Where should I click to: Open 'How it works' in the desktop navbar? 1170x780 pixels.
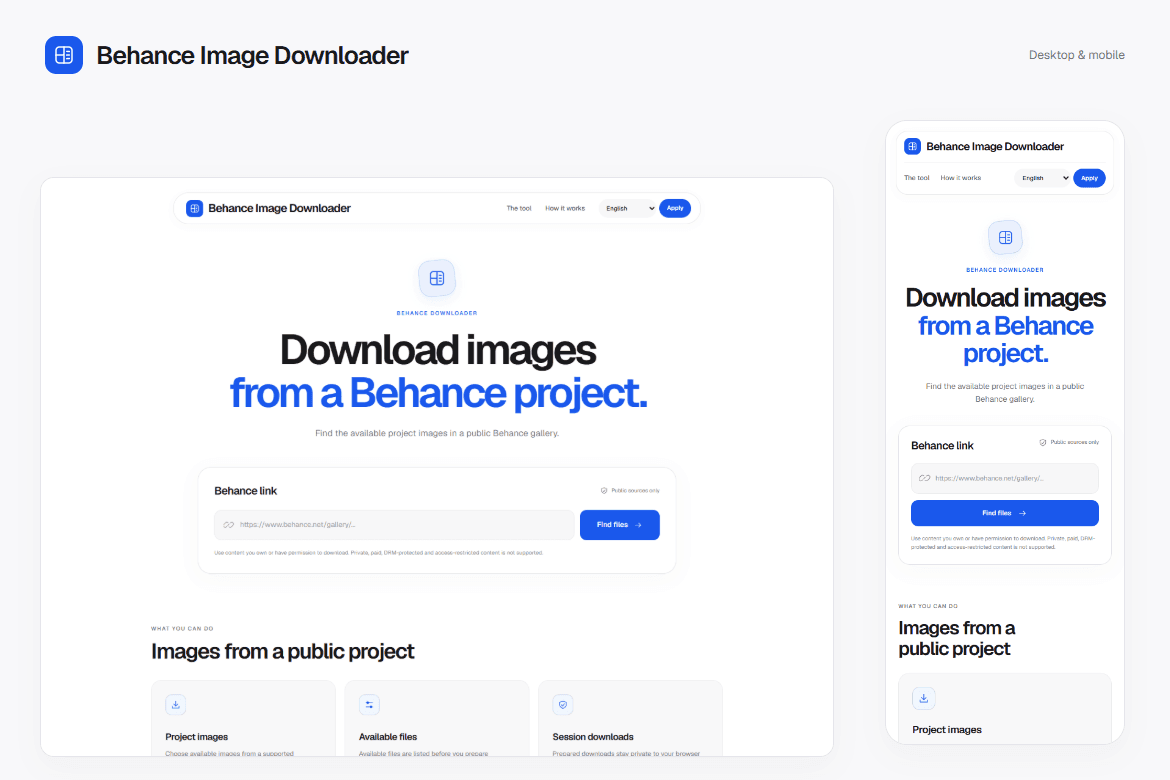(565, 208)
